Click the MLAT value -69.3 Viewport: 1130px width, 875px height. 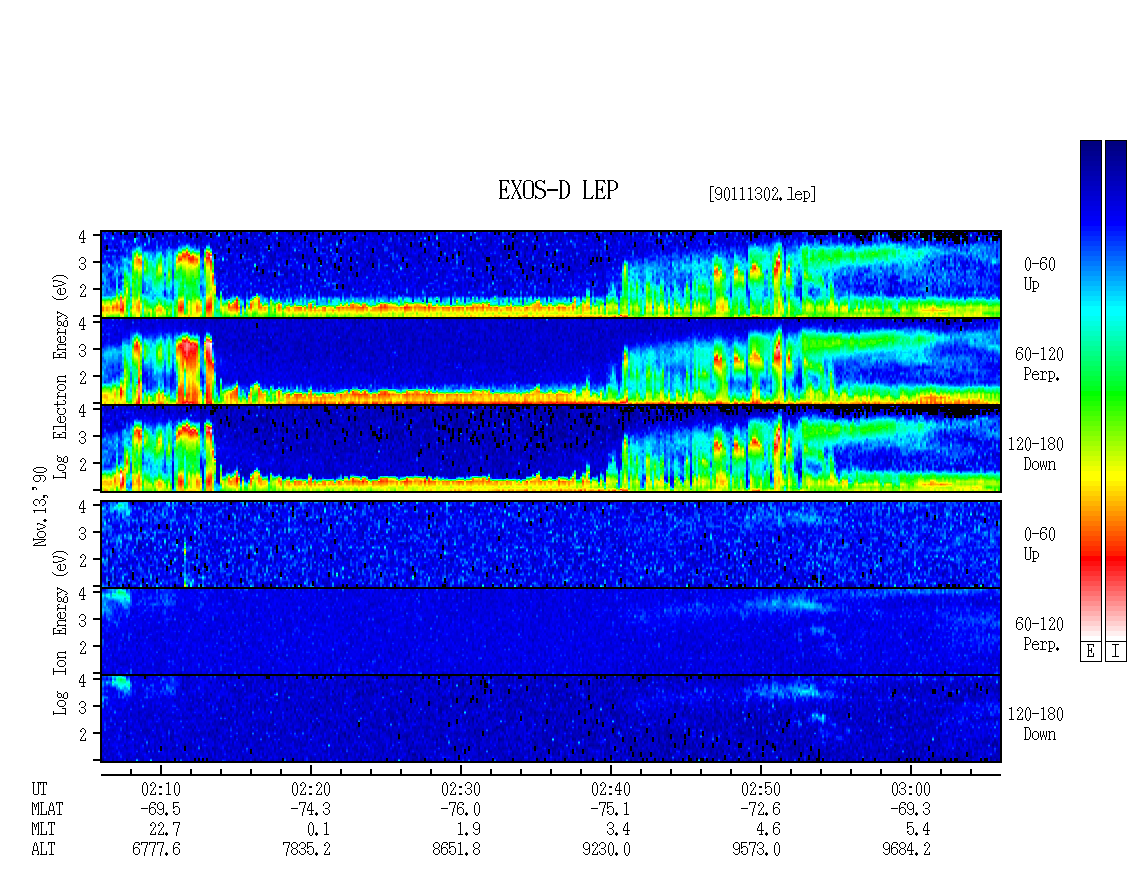[910, 809]
